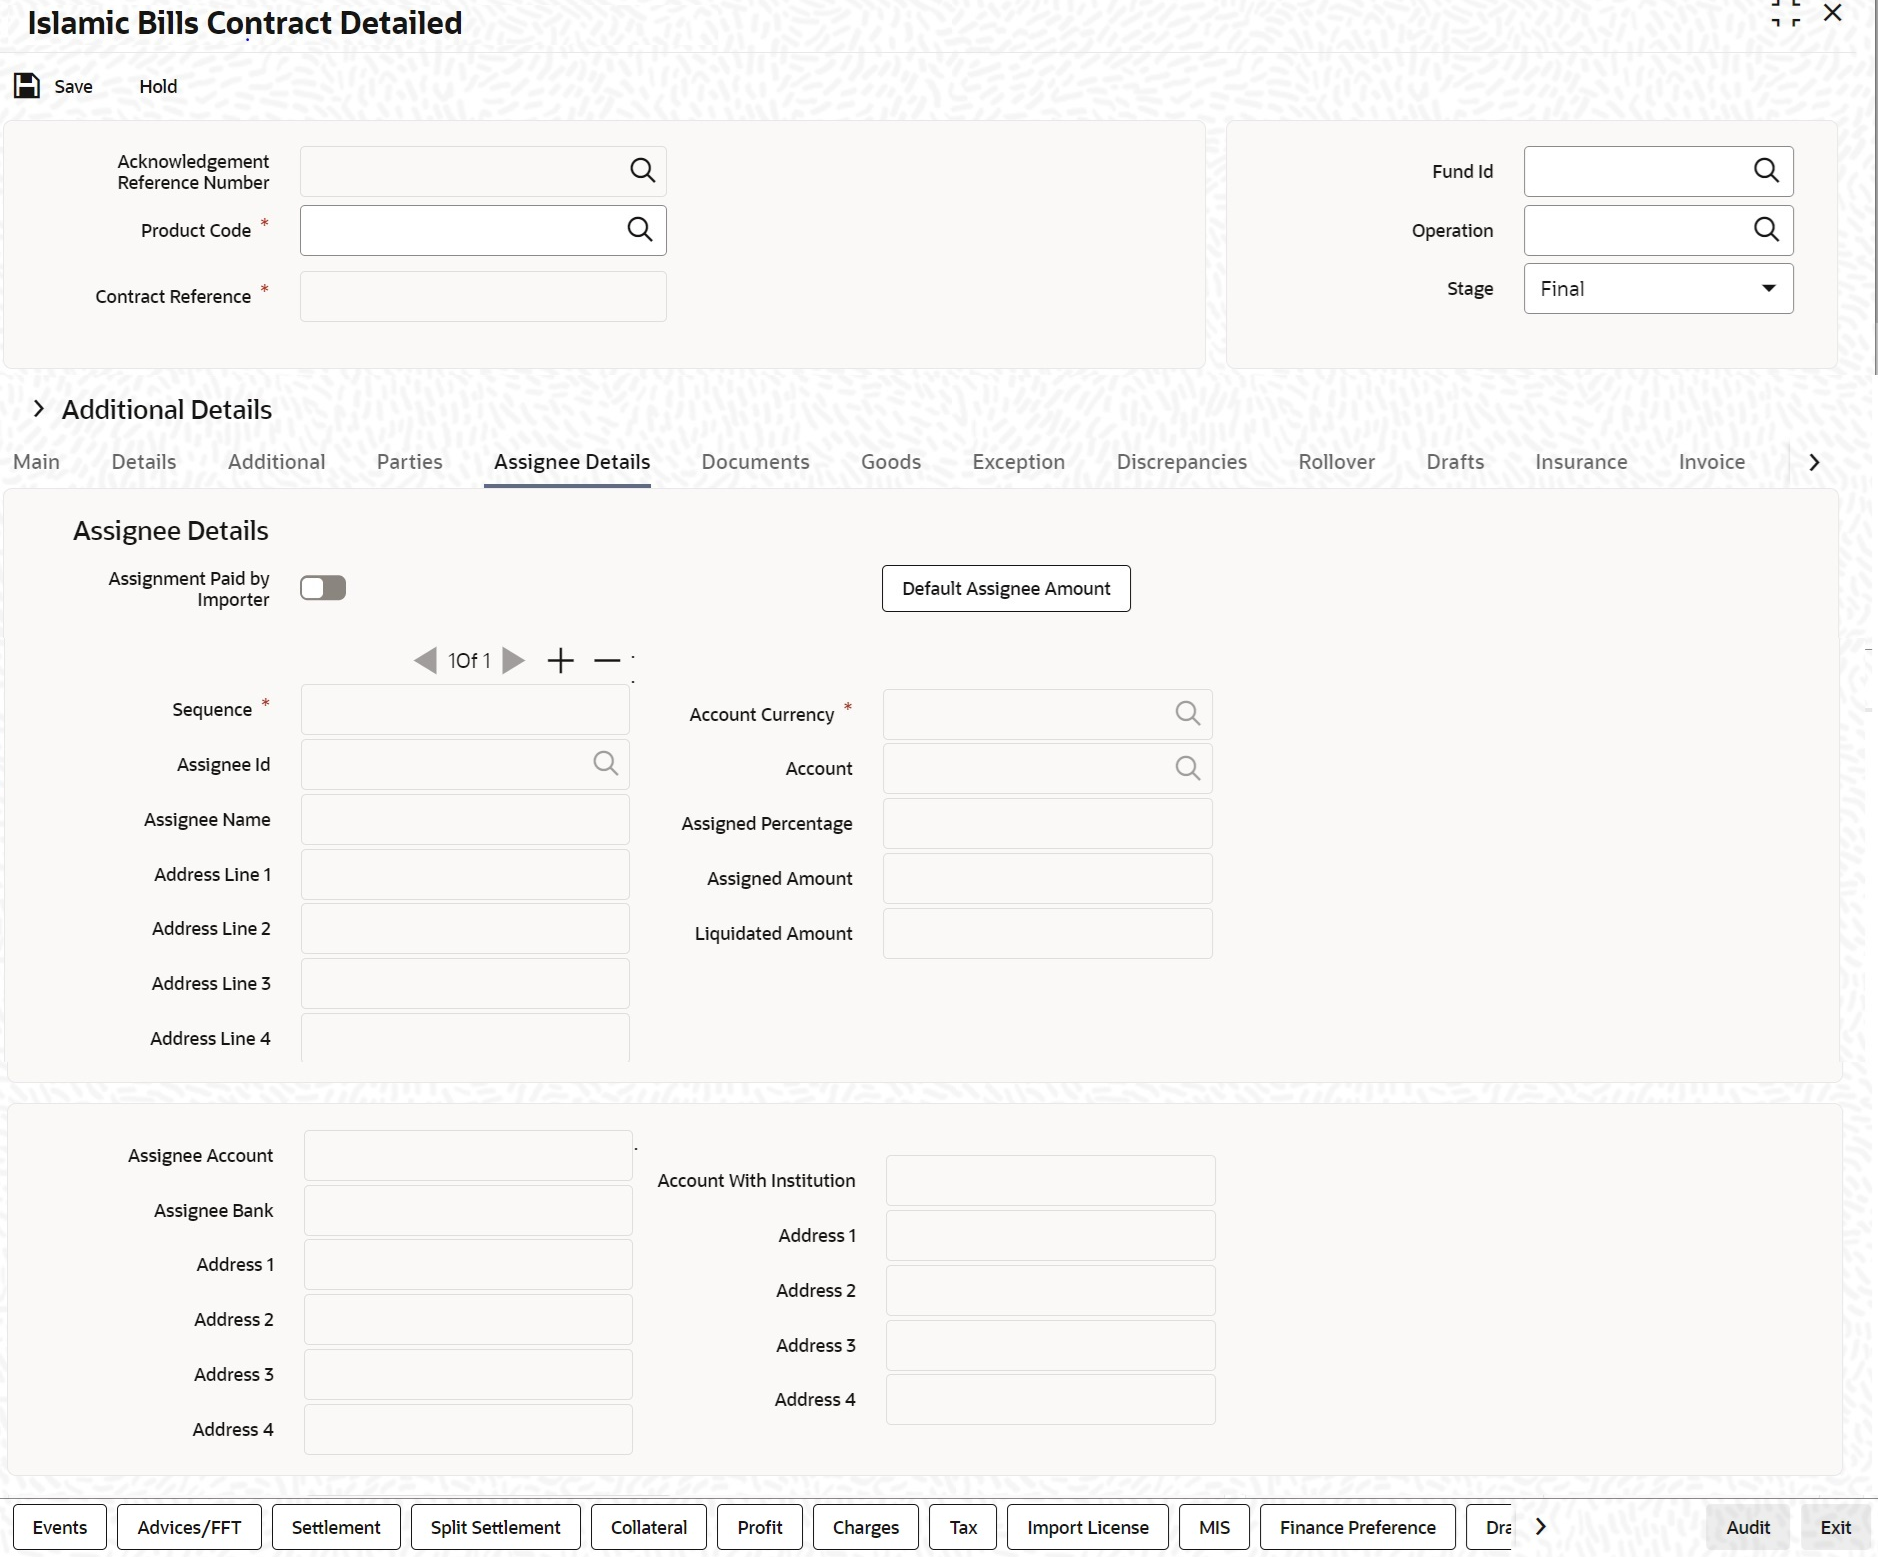Close the Islamic Bills Contract window

pyautogui.click(x=1833, y=13)
